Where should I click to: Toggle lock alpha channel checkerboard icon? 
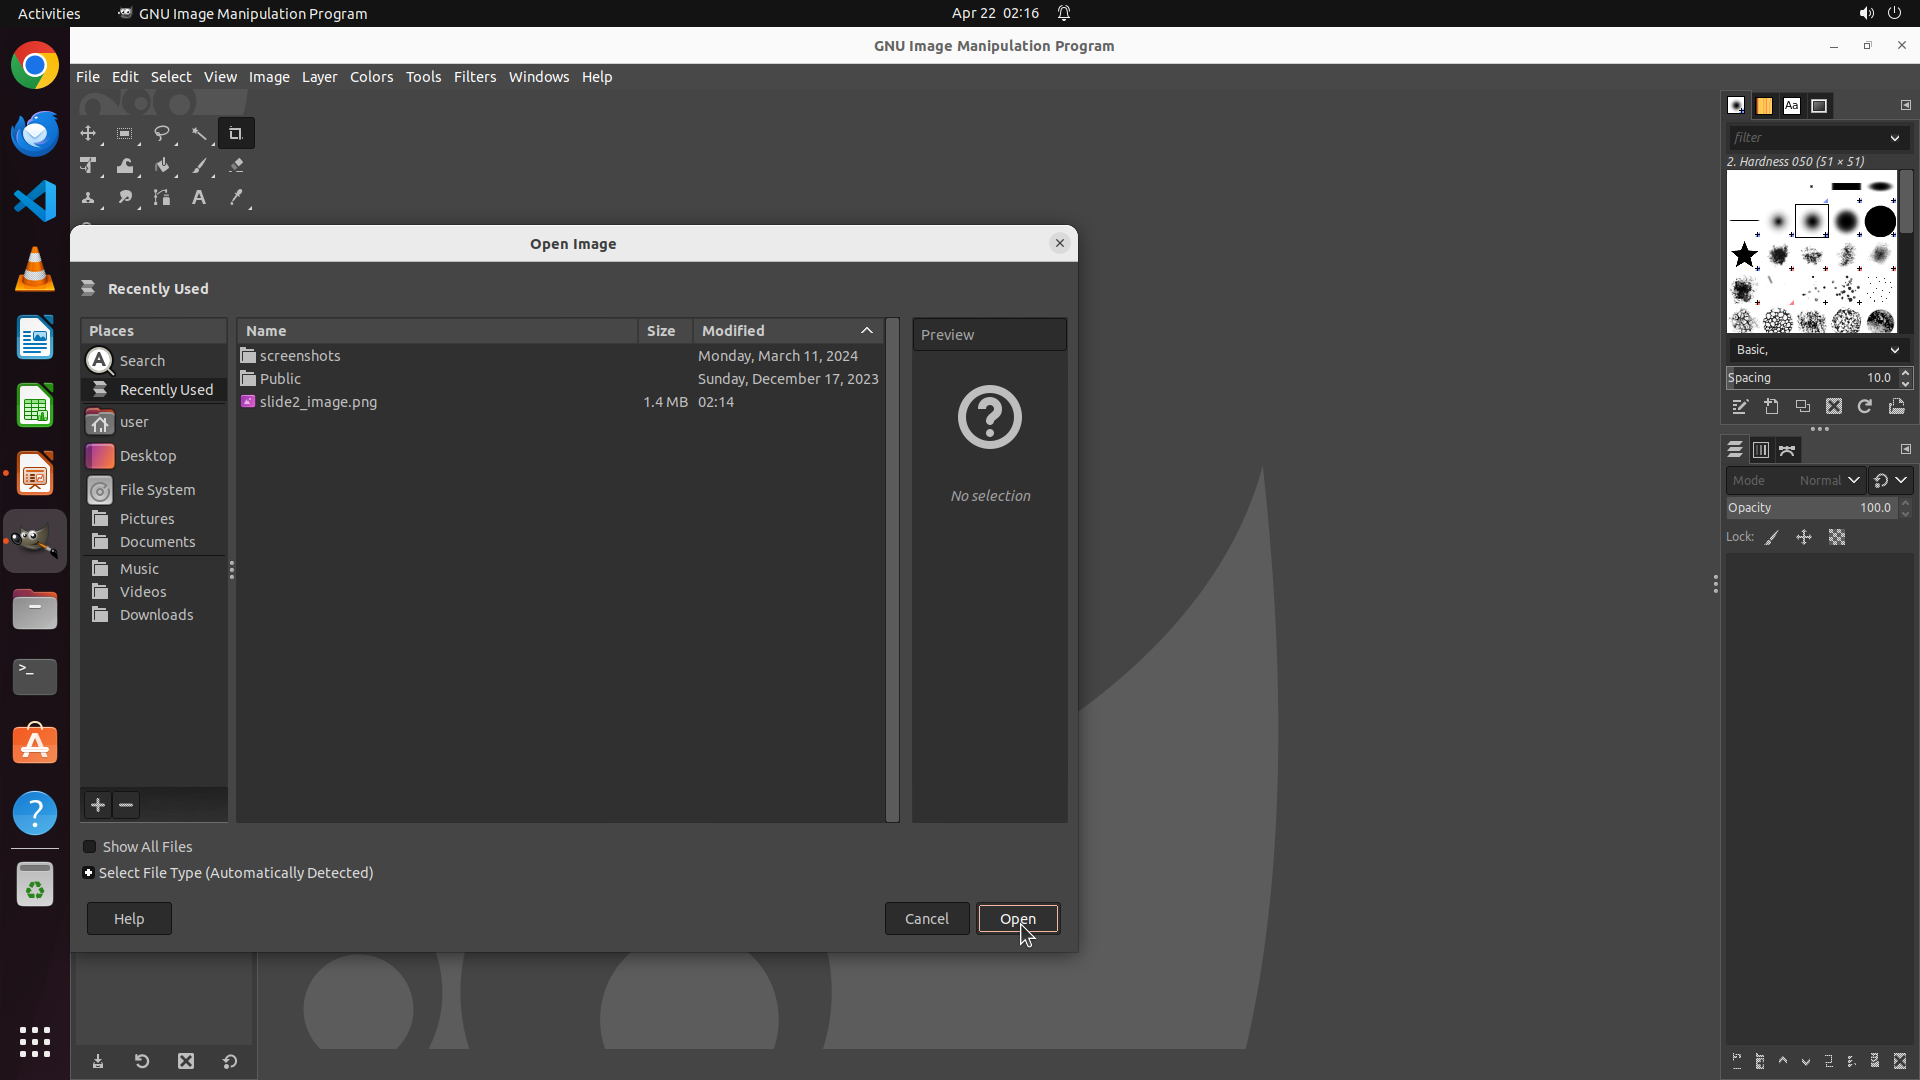(x=1837, y=538)
